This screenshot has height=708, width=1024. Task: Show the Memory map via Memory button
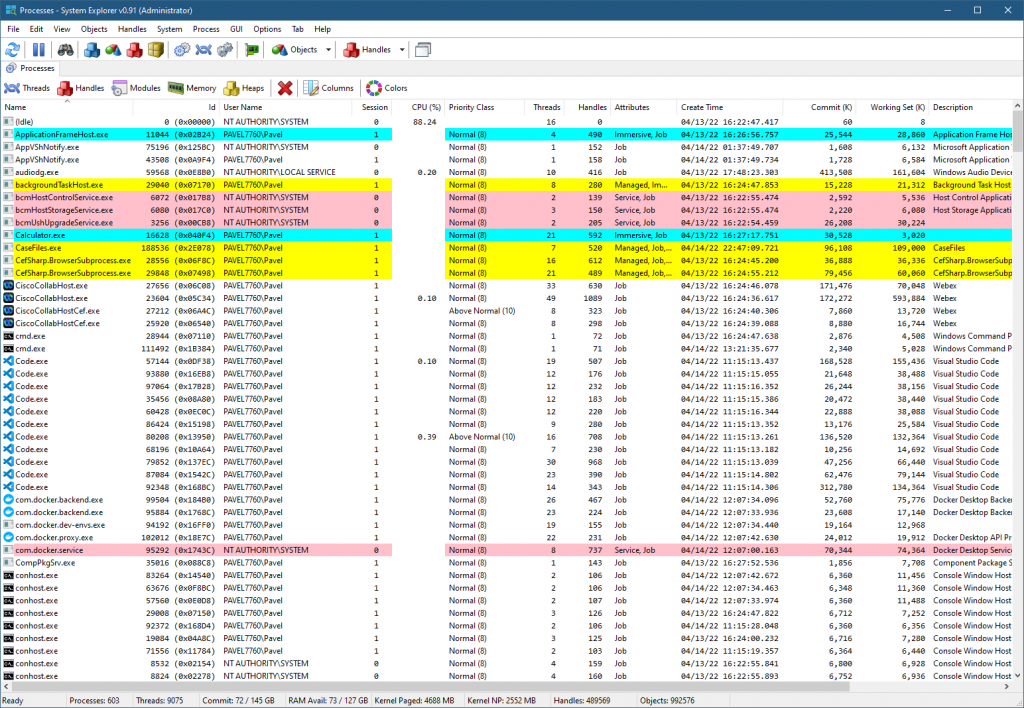point(192,88)
